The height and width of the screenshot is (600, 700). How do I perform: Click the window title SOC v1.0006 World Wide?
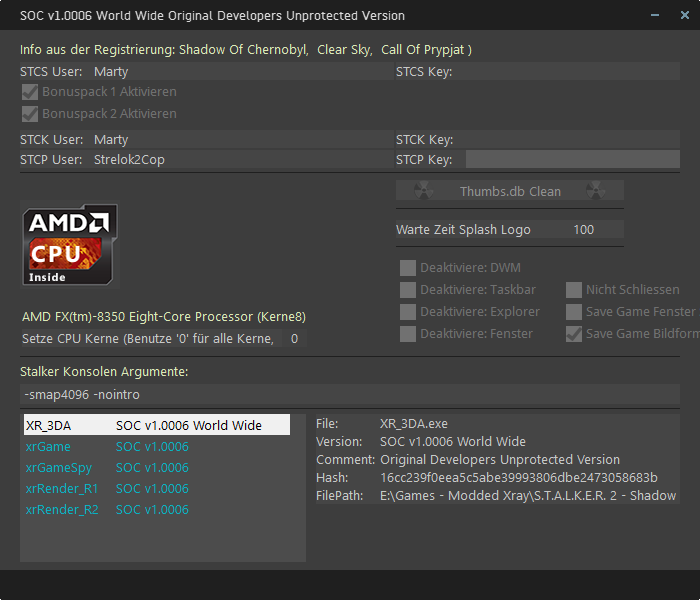point(212,16)
